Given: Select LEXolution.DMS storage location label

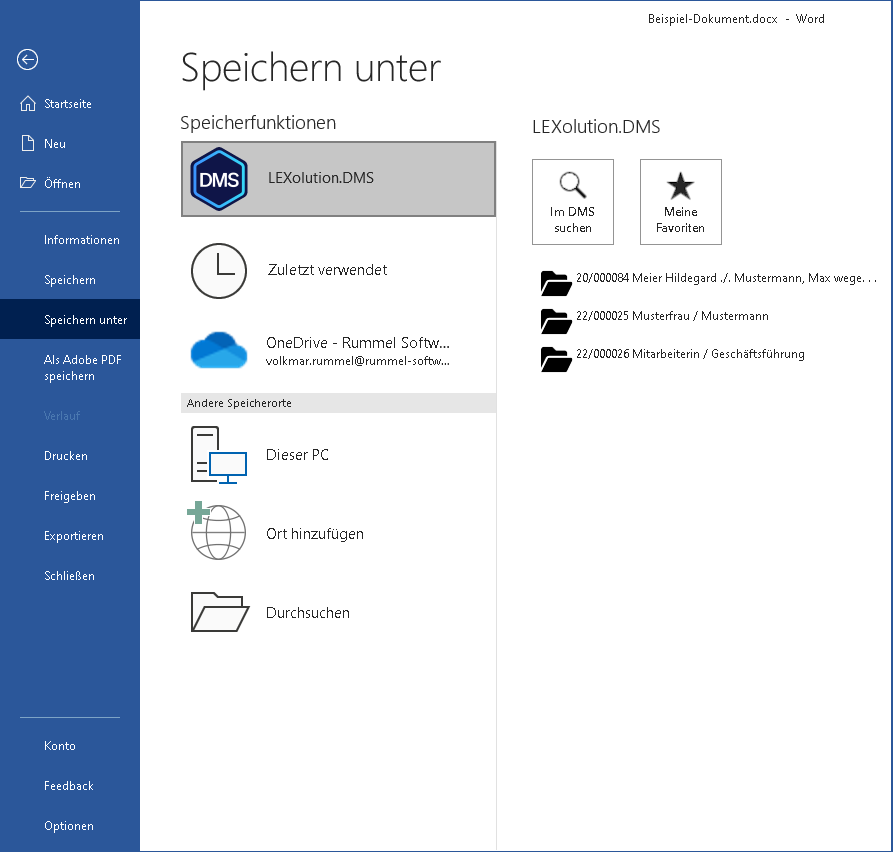Looking at the screenshot, I should click(x=321, y=178).
